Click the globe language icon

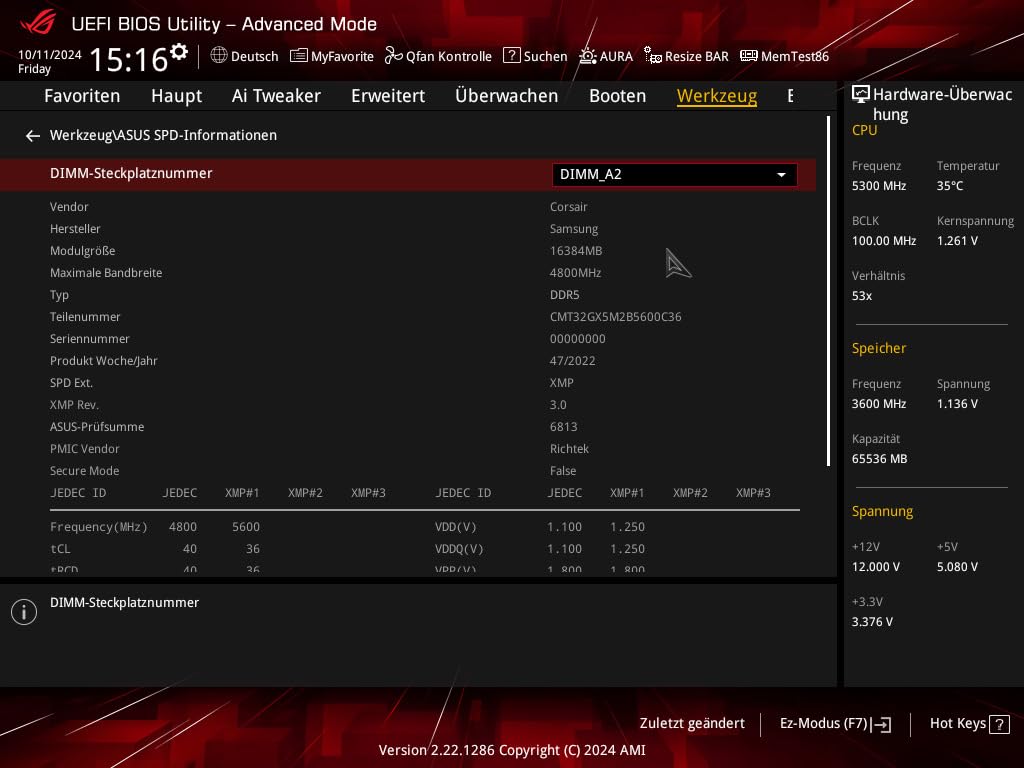[219, 56]
